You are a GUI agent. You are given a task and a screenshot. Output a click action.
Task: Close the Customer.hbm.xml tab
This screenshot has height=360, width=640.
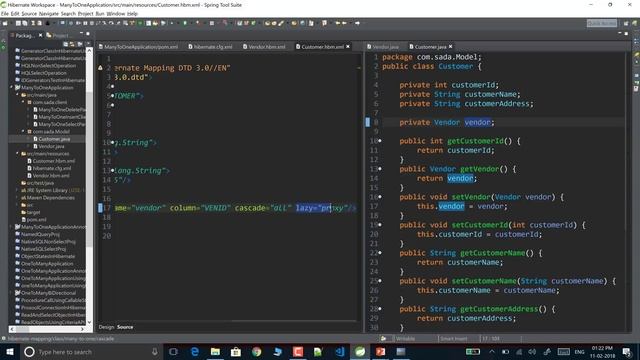point(348,47)
